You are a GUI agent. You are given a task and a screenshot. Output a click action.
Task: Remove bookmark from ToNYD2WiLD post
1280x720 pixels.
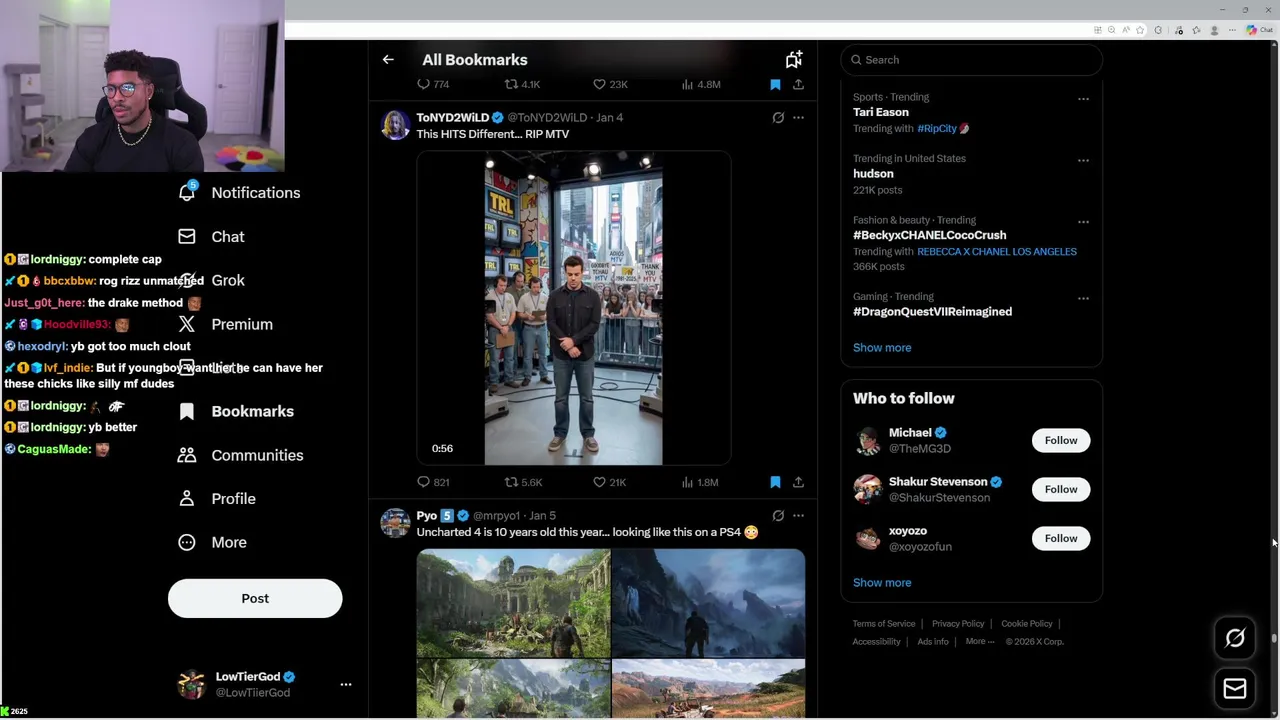click(x=775, y=482)
